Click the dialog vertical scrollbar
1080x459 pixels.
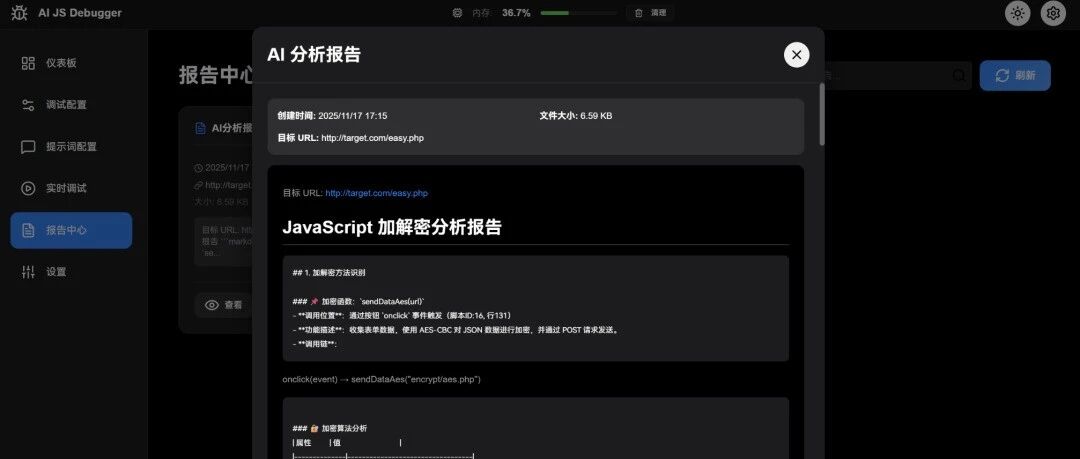822,114
